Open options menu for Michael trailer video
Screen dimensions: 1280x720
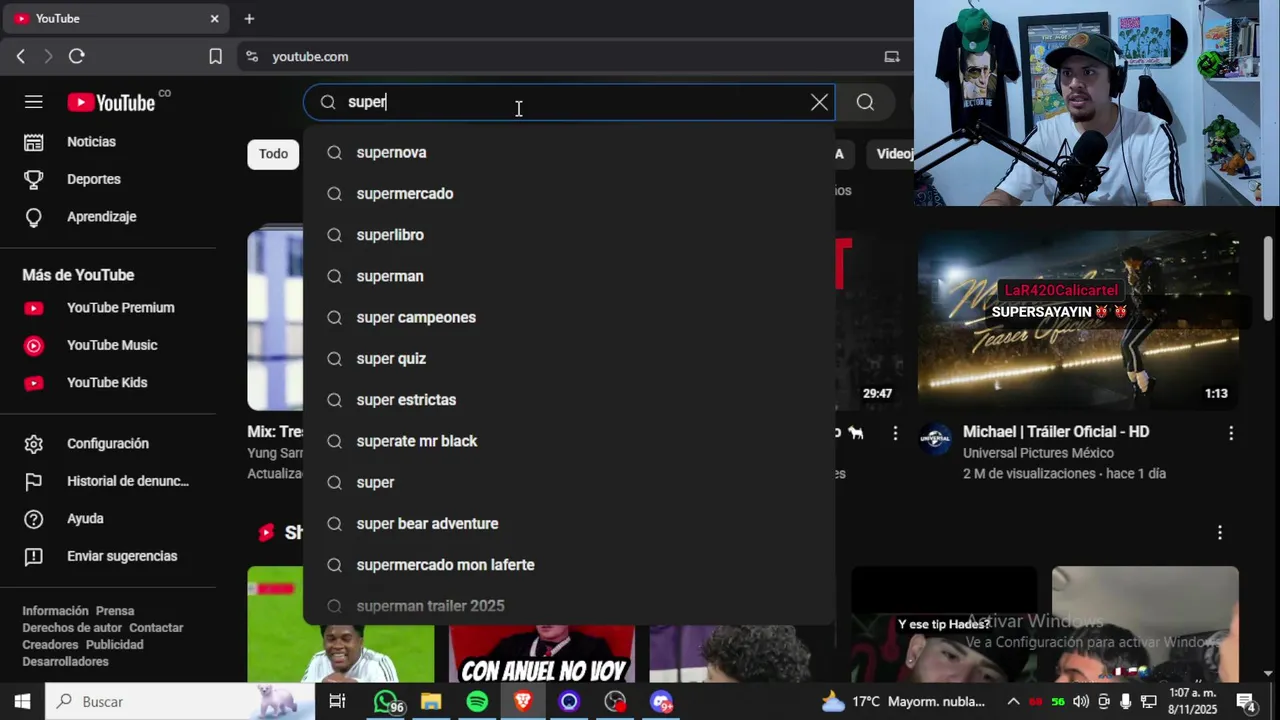click(x=1231, y=433)
